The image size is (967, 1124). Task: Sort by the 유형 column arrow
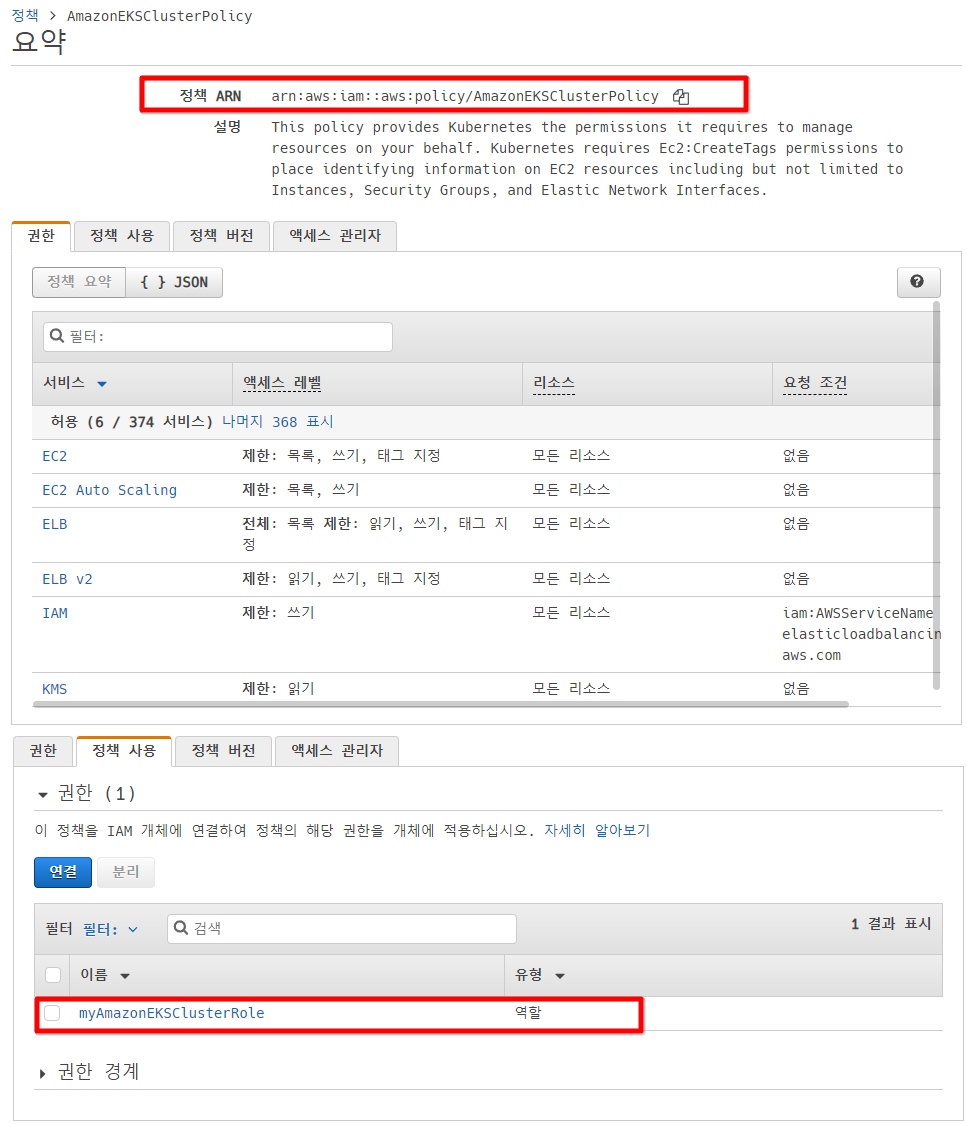pyautogui.click(x=560, y=976)
